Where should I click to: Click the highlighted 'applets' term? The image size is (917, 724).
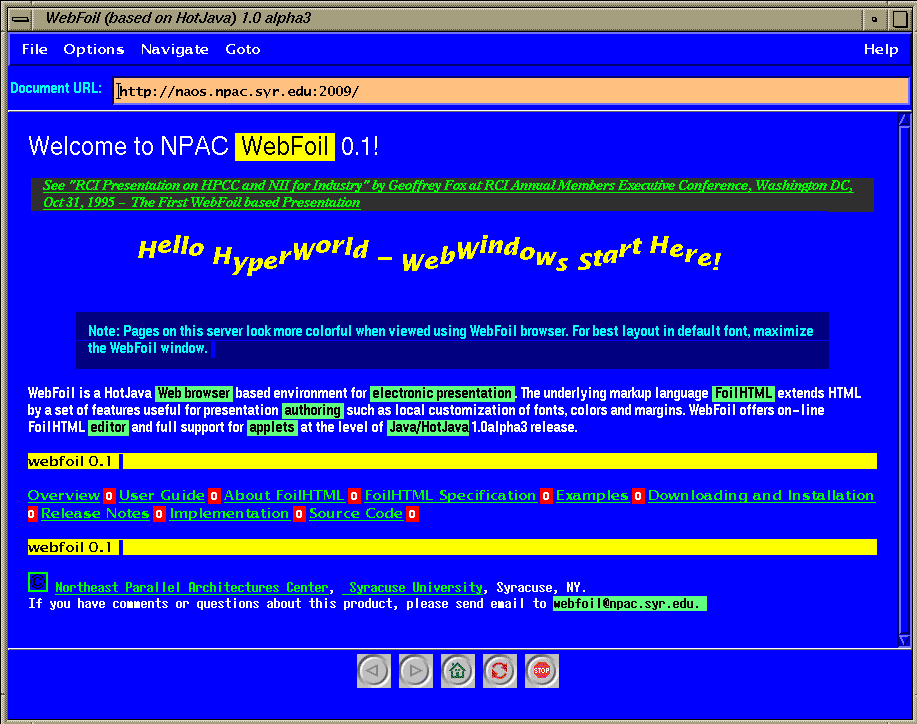[272, 427]
